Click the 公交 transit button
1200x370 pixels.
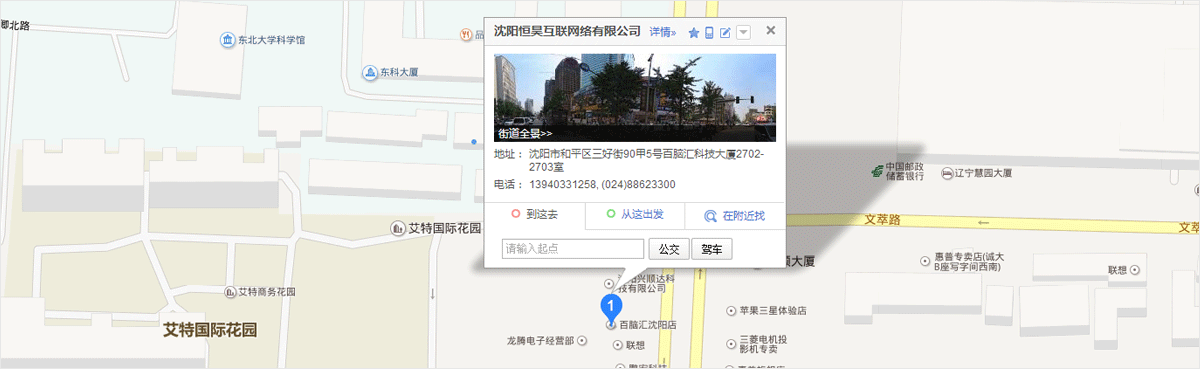point(669,248)
